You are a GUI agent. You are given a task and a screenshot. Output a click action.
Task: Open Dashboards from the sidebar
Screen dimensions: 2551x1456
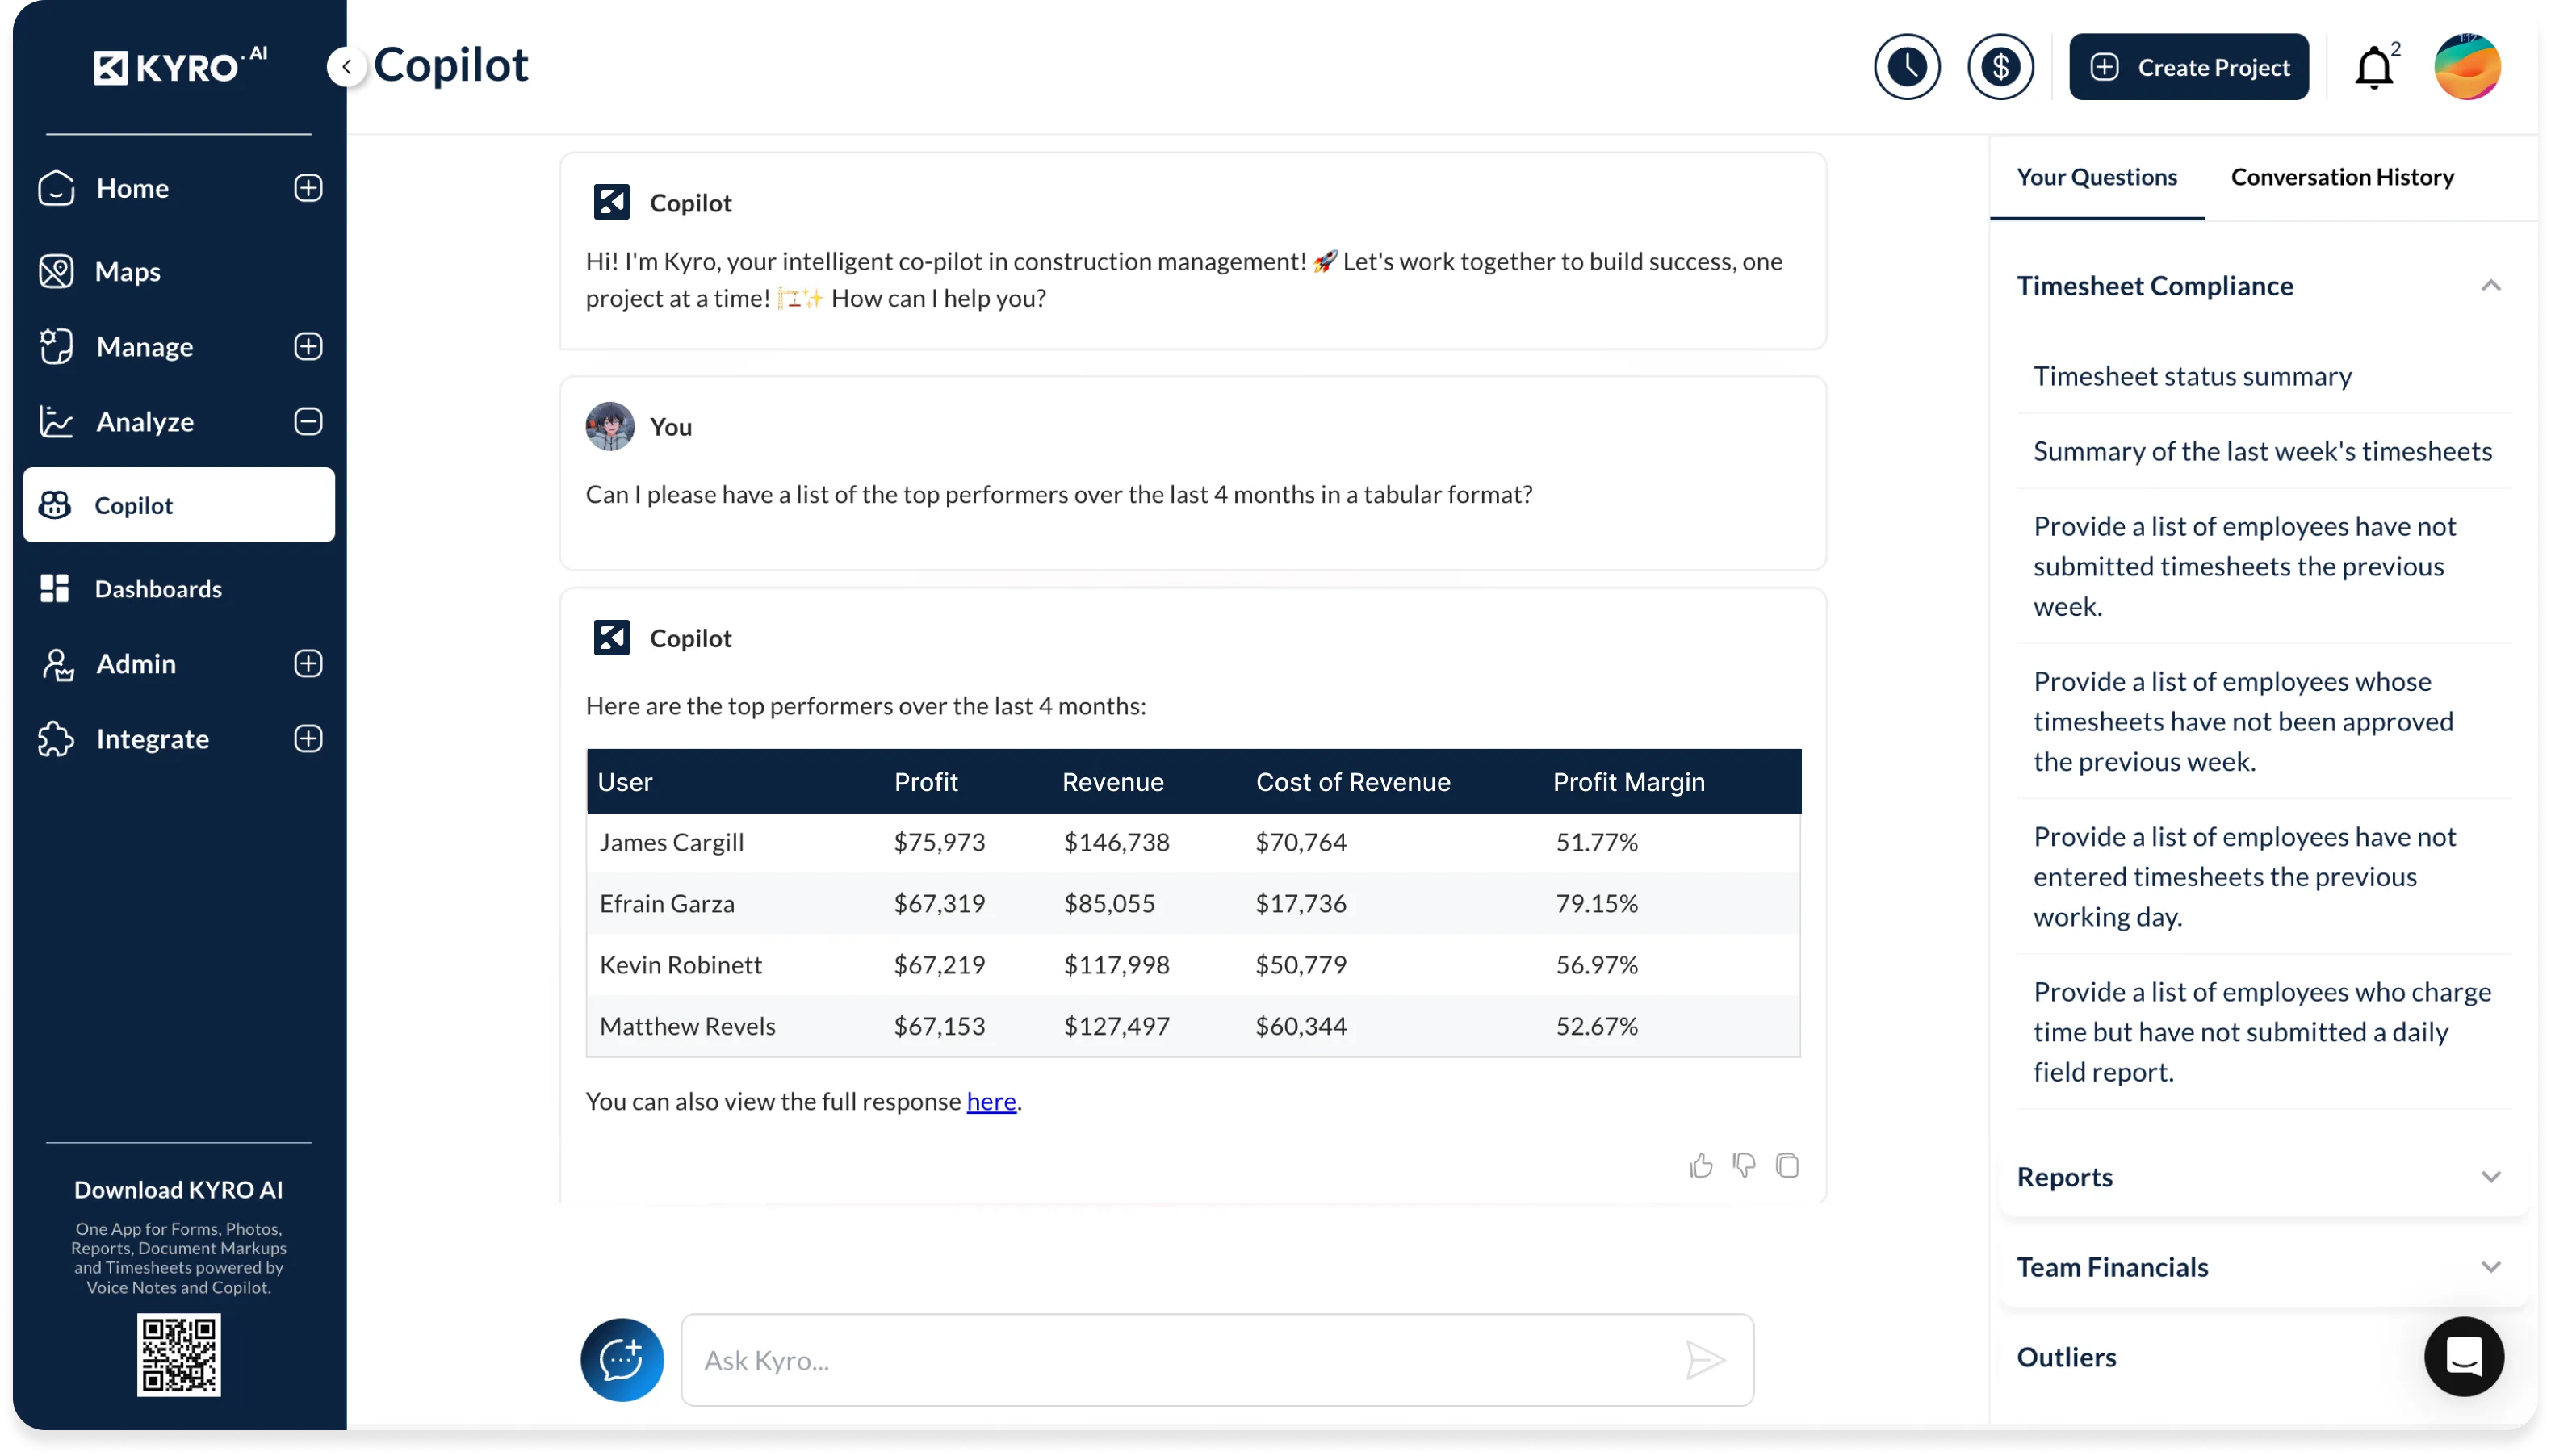pos(158,589)
